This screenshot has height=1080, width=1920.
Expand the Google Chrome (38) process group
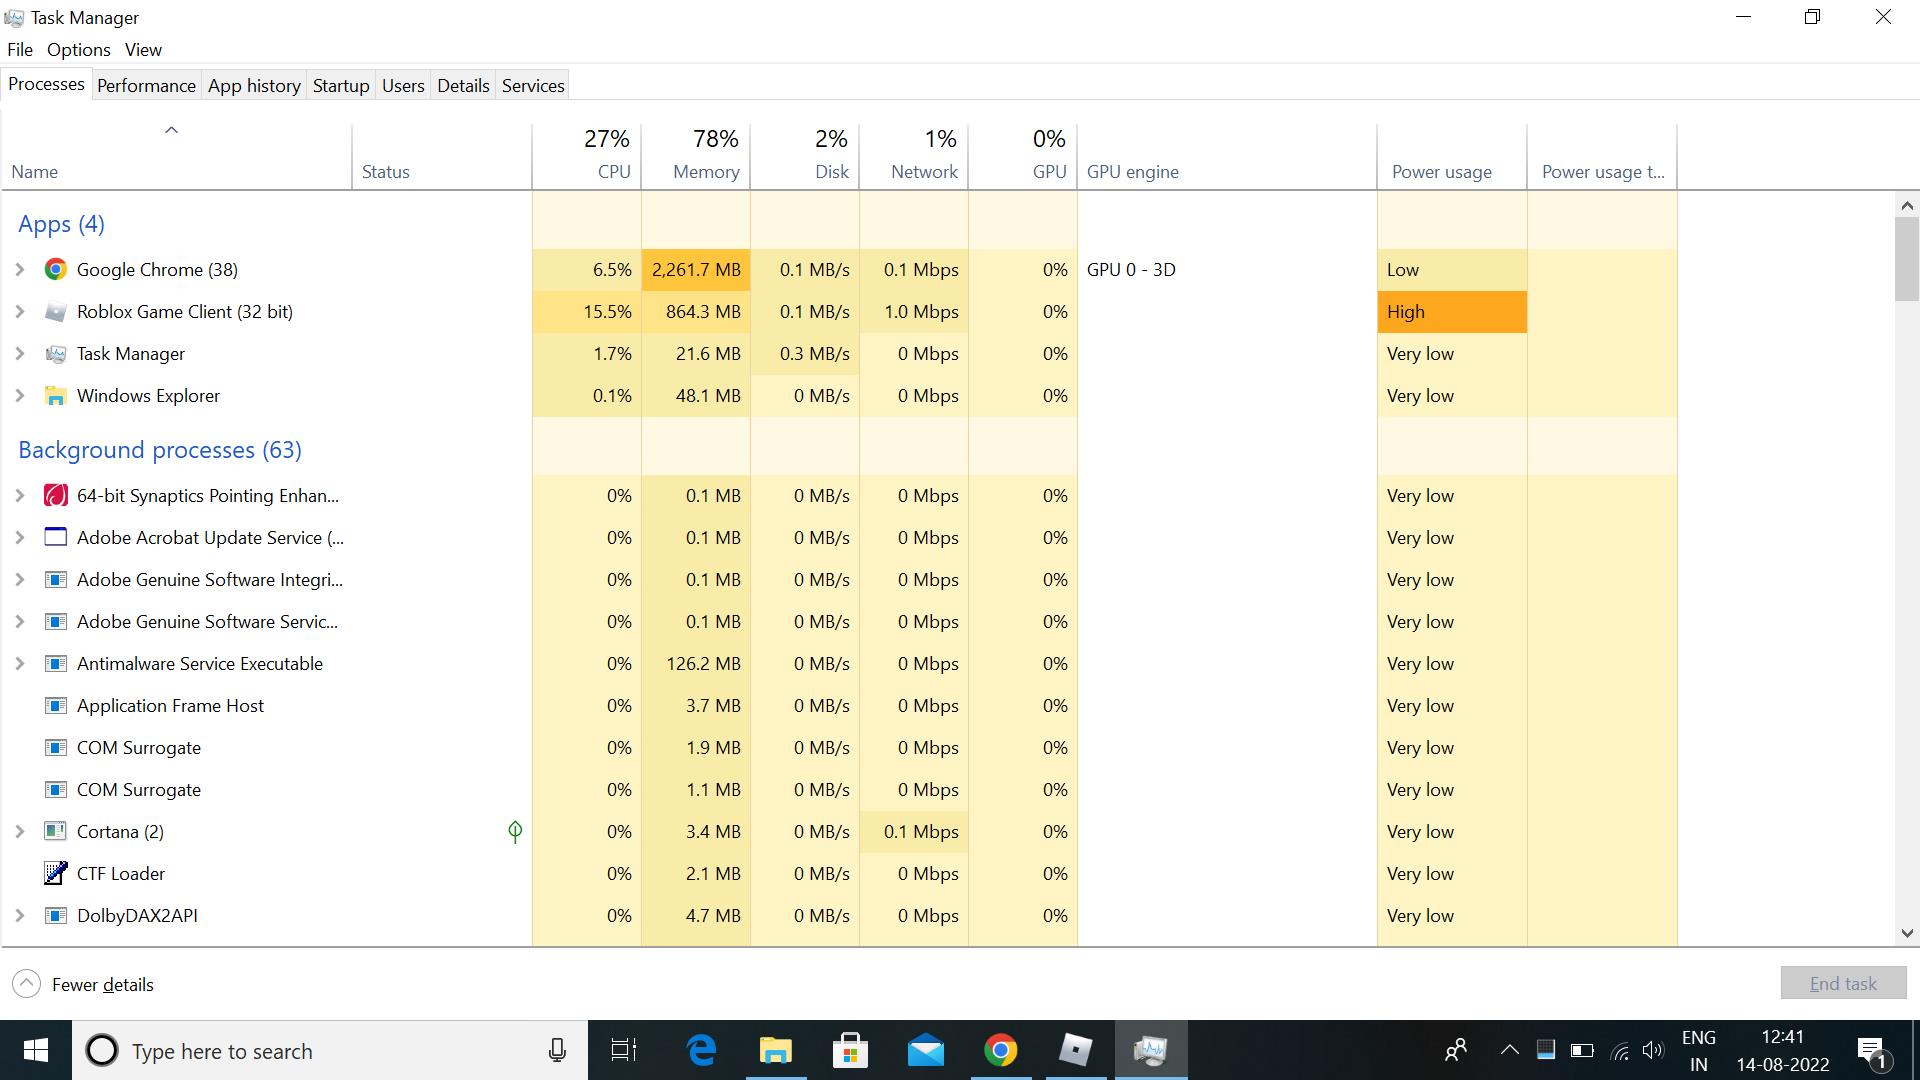pos(19,270)
